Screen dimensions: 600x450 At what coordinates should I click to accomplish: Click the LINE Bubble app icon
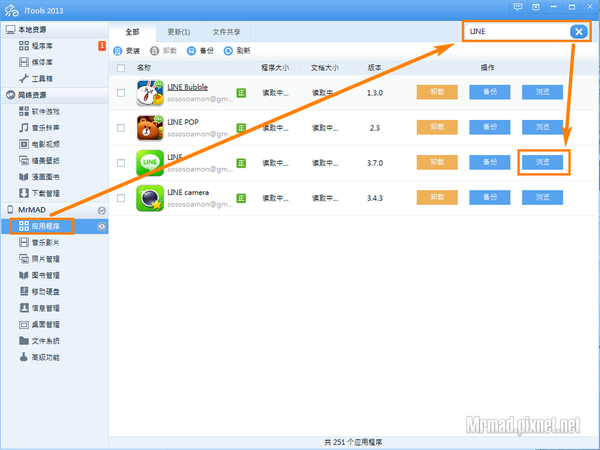tap(150, 93)
